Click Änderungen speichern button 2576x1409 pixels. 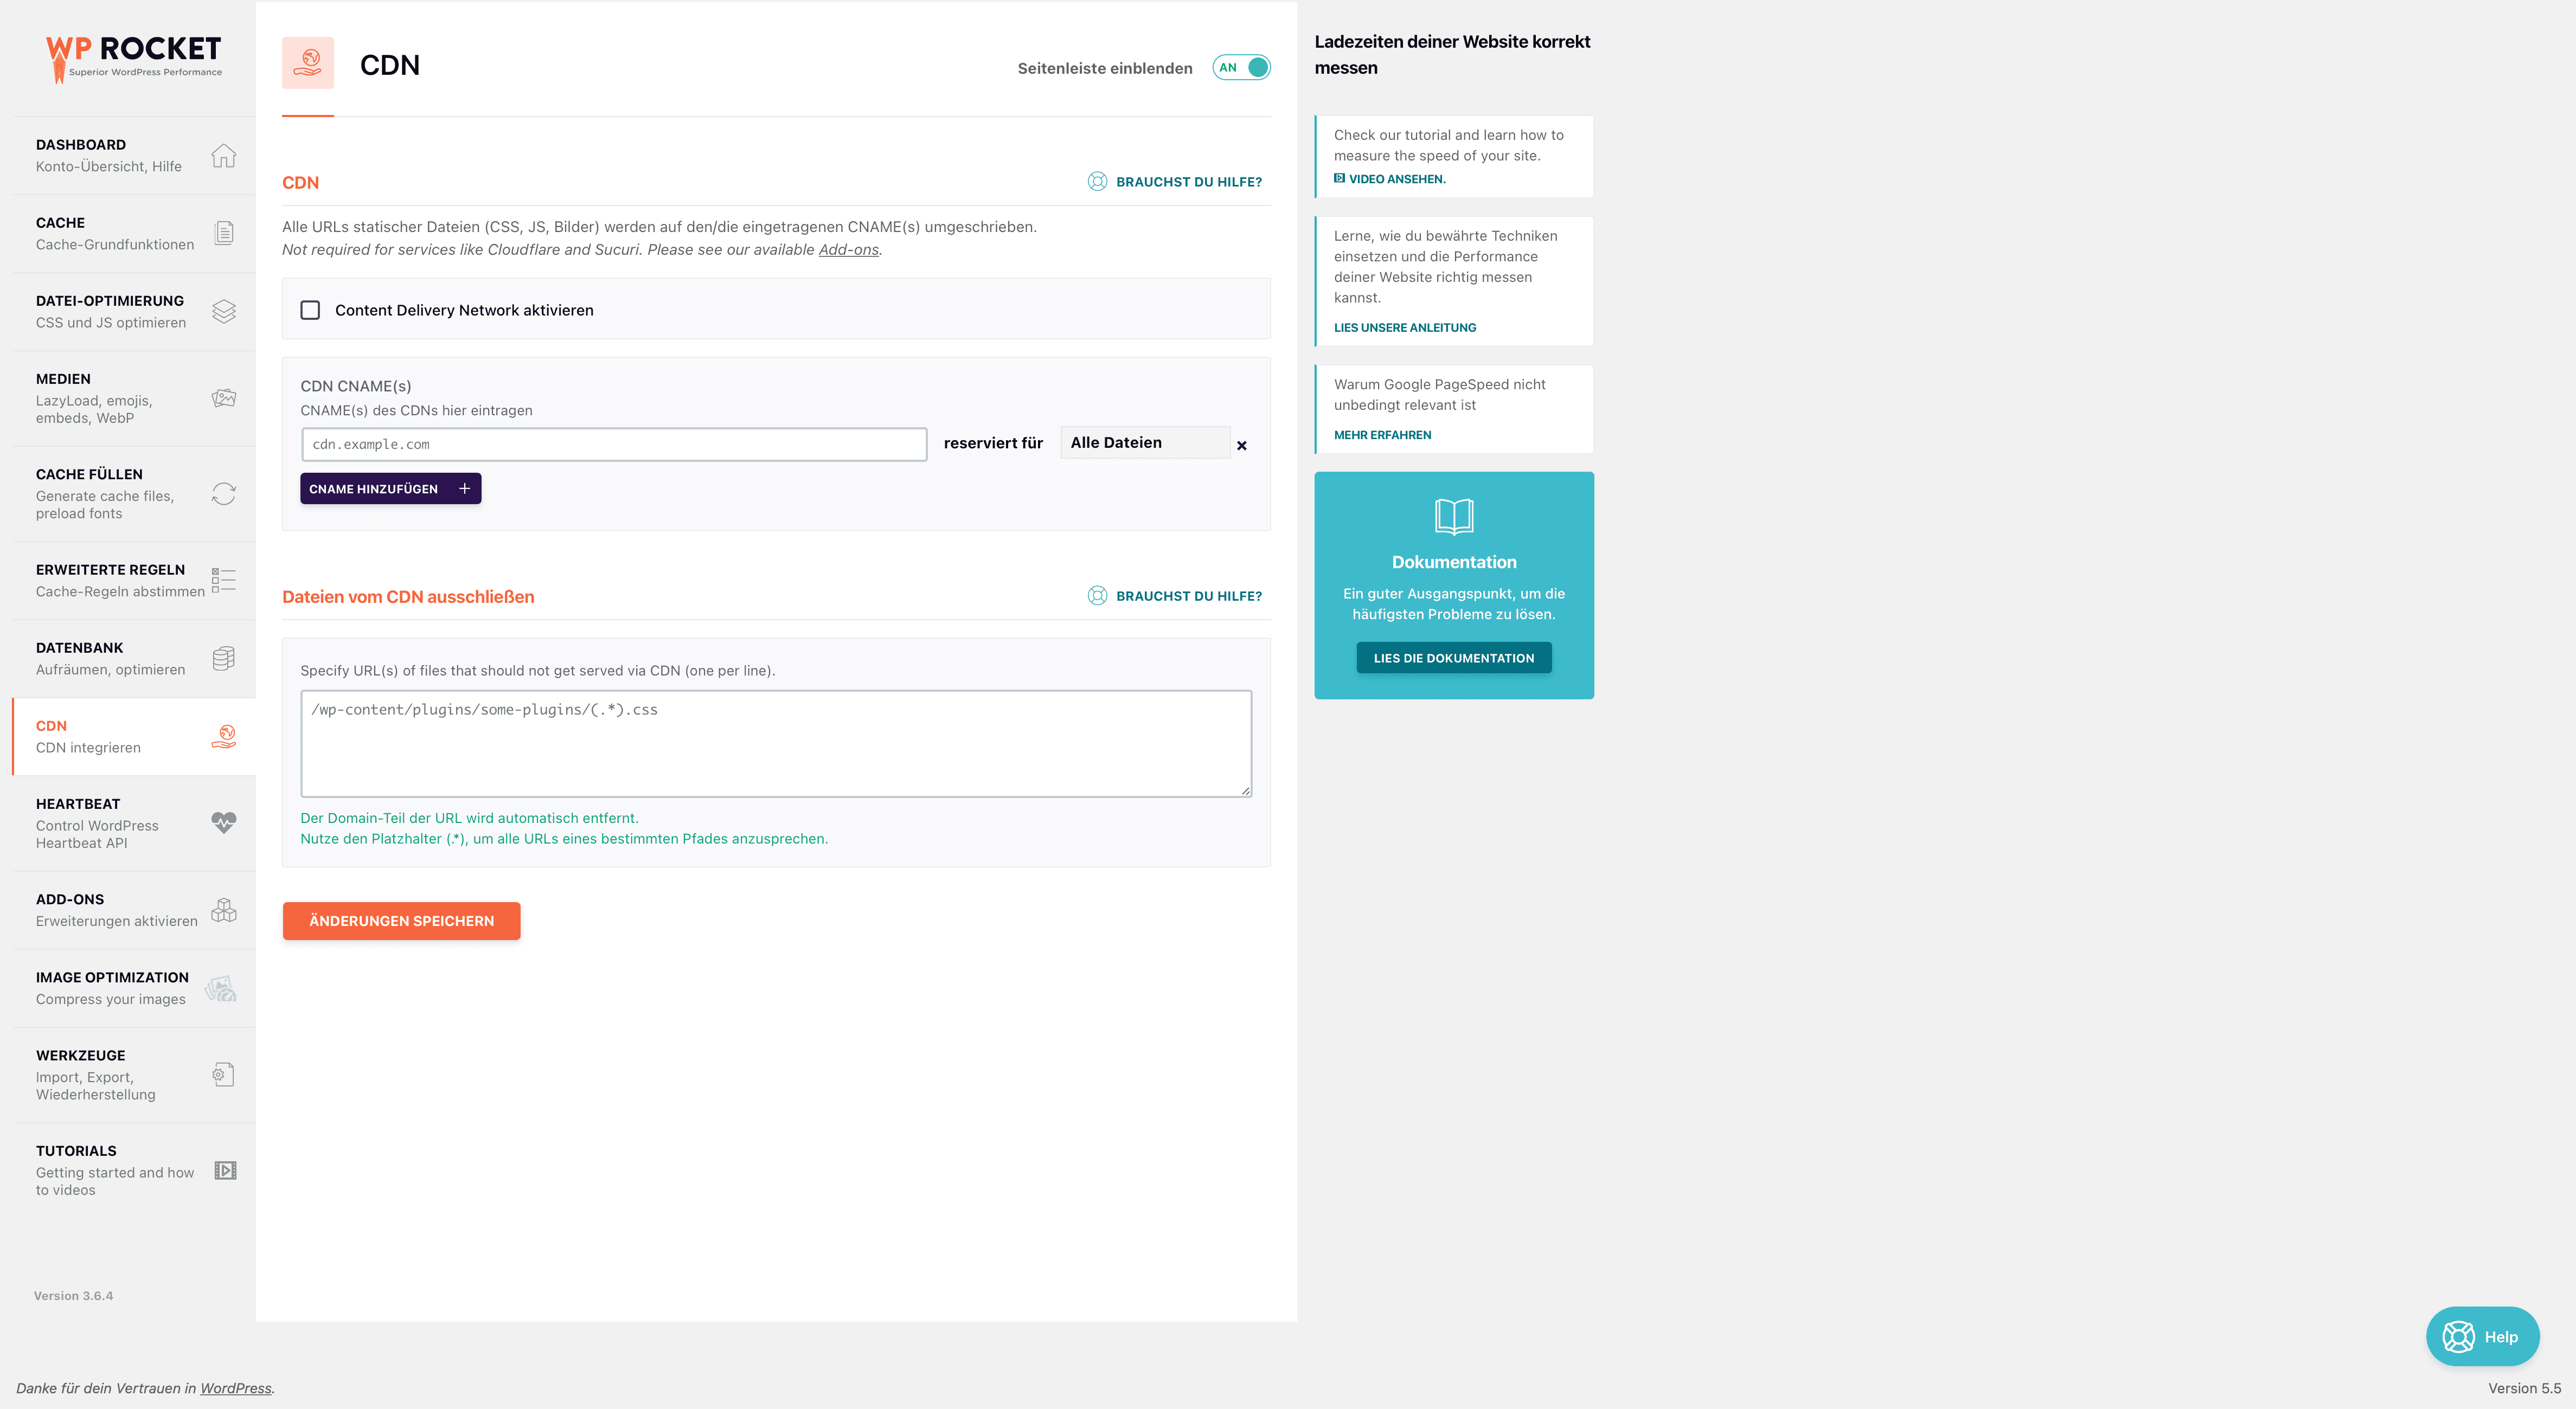click(401, 920)
